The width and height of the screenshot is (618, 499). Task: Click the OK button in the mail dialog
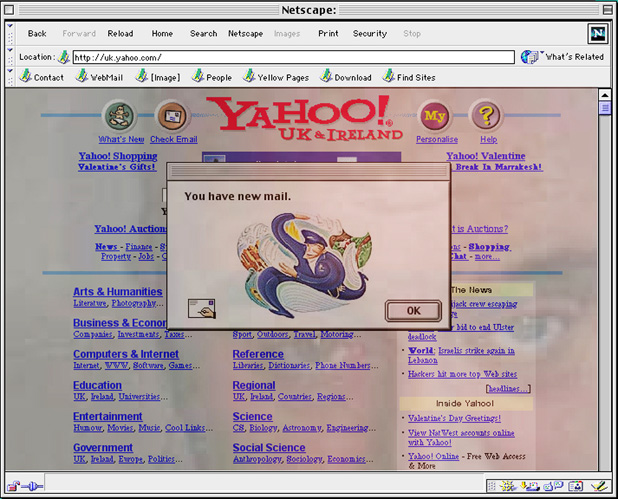pyautogui.click(x=413, y=311)
